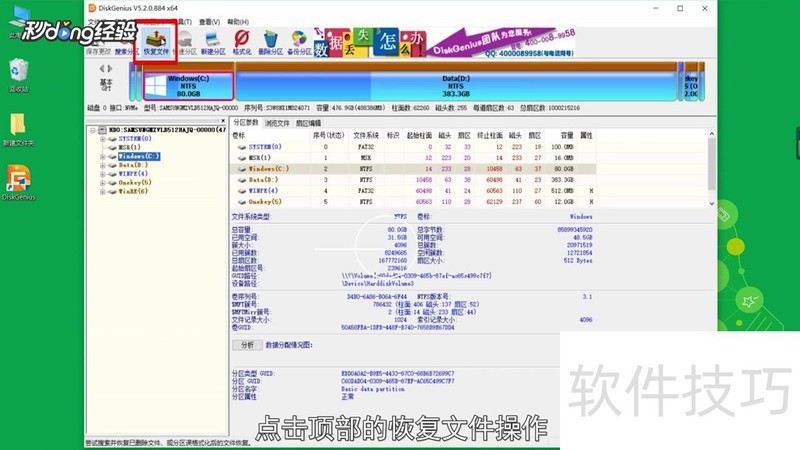Go to next disk with right arrow
This screenshot has height=450, width=800.
(110, 68)
